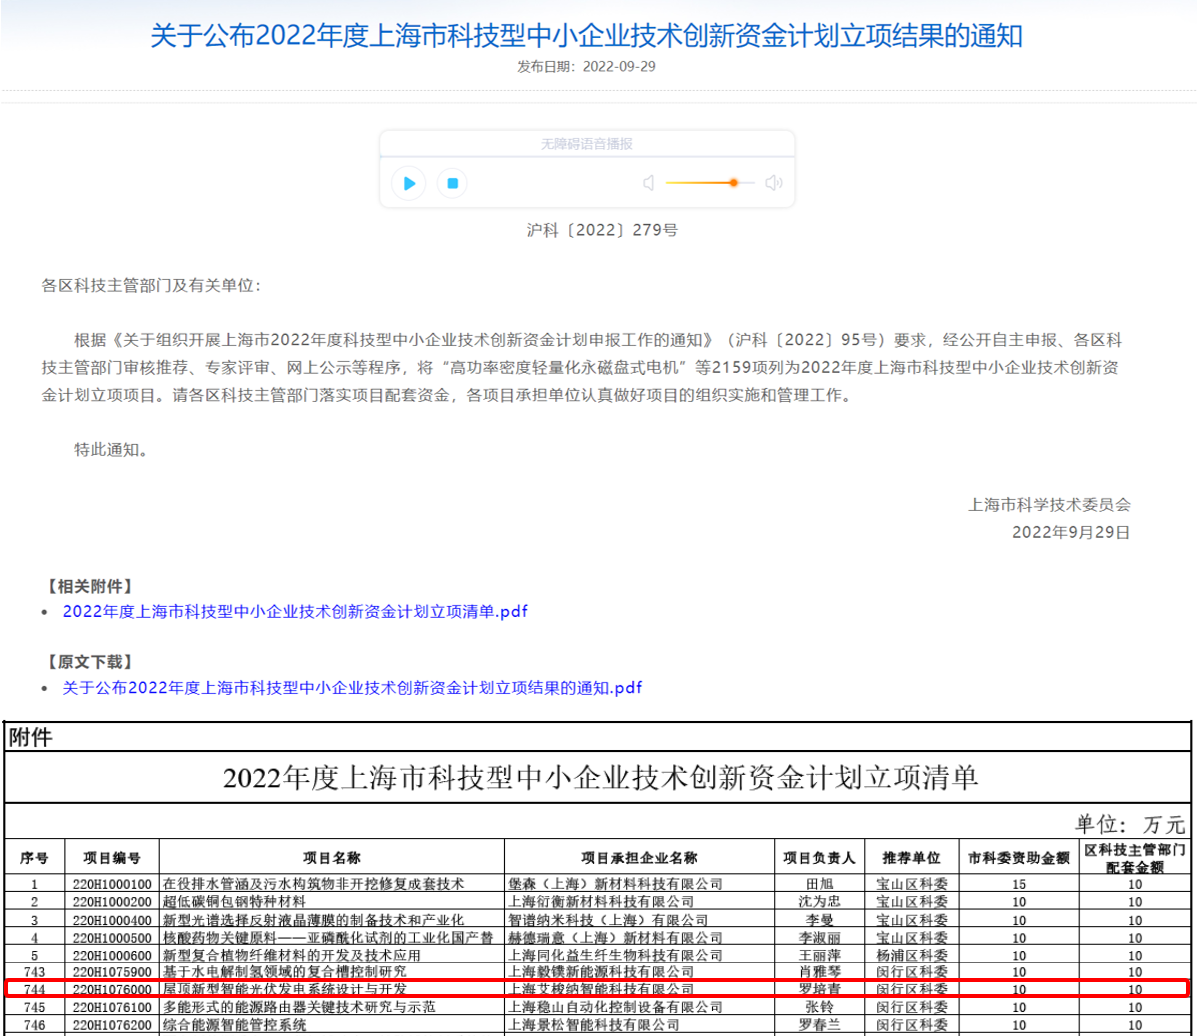Viewport: 1197px width, 1036px height.
Task: Click the 无障碍语音播报 player label
Action: pyautogui.click(x=587, y=144)
